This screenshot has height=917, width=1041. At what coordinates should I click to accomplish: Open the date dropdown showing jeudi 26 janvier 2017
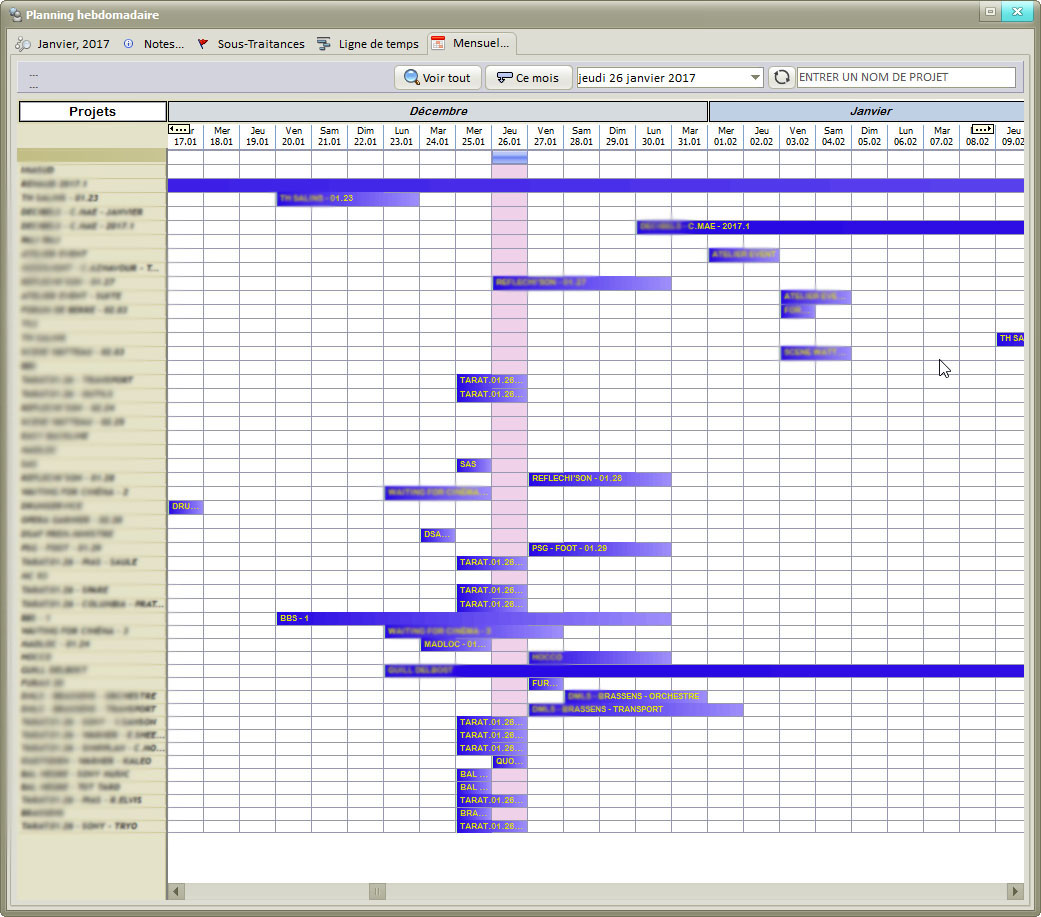tap(755, 78)
